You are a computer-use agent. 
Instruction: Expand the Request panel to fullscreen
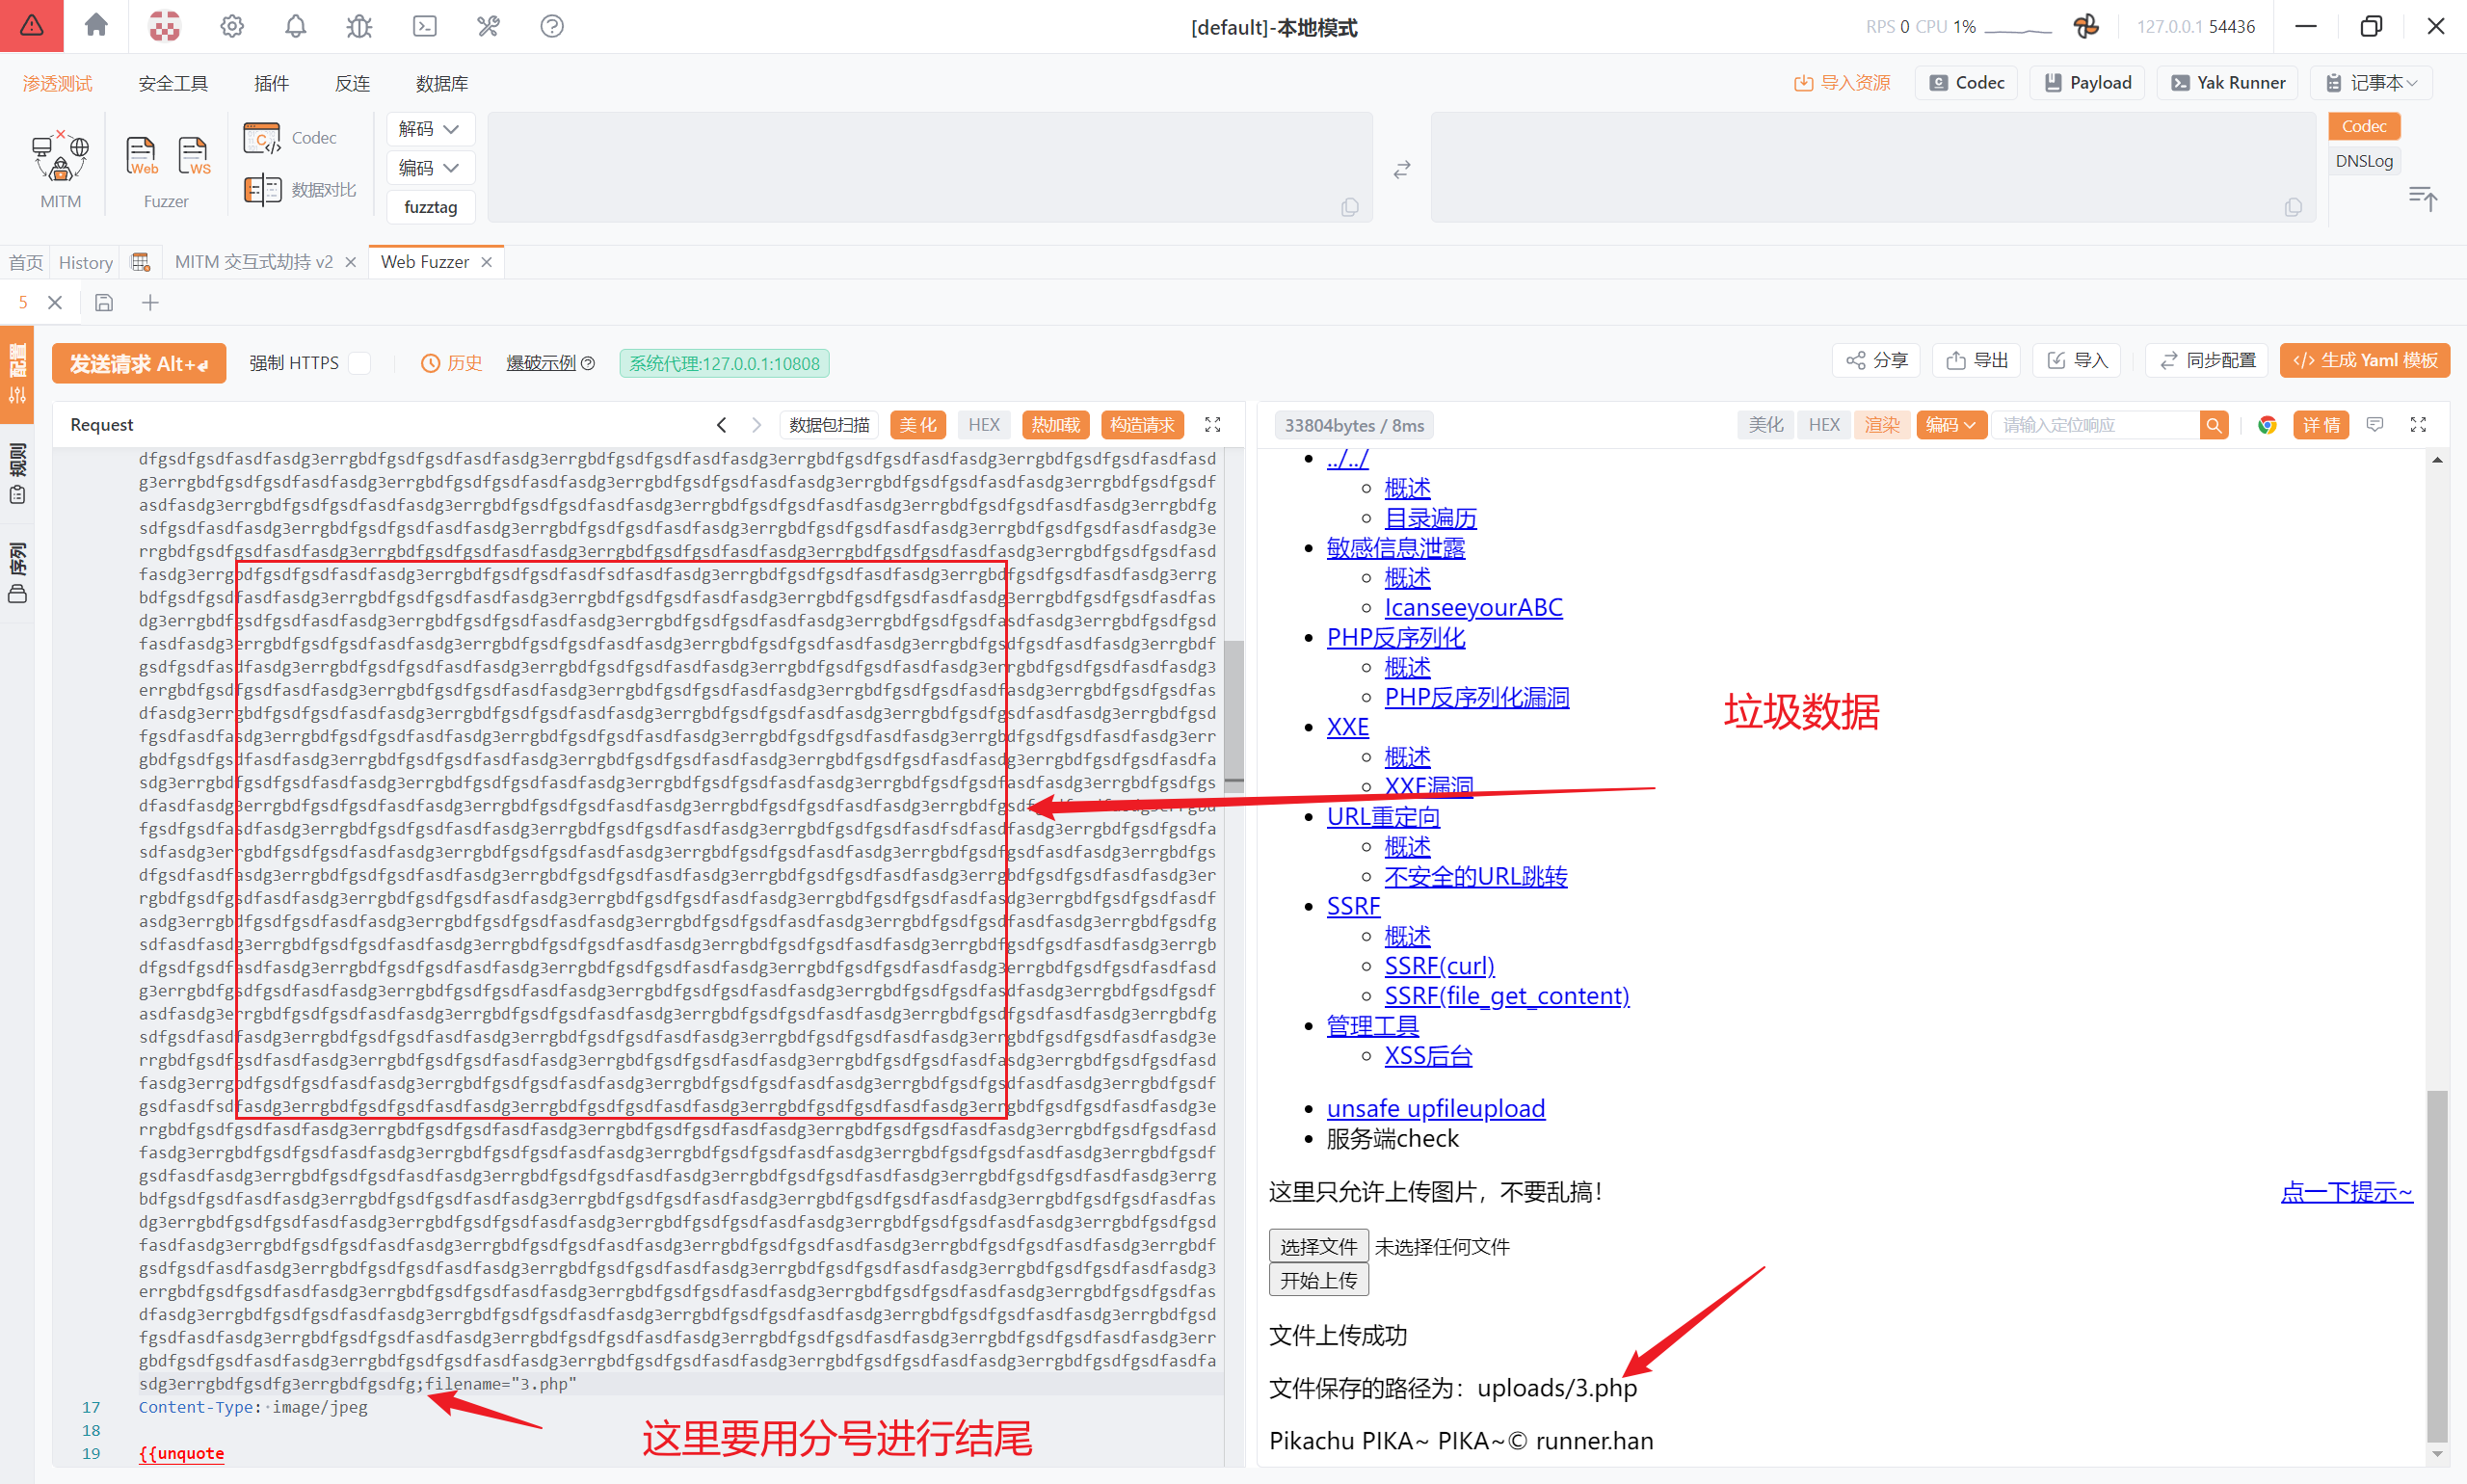(1212, 425)
